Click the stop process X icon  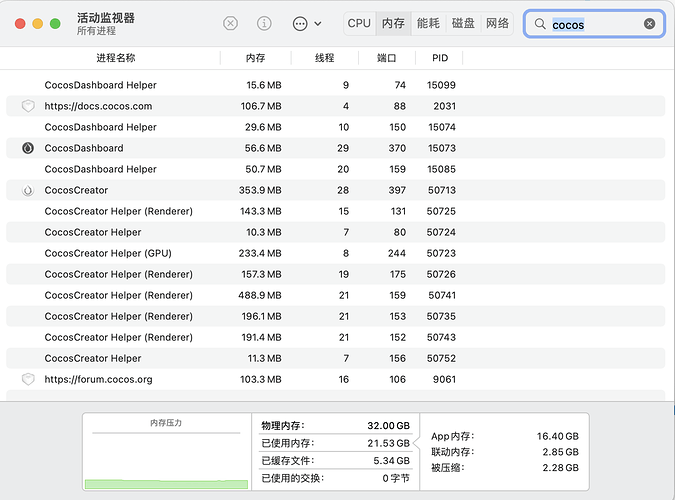pyautogui.click(x=231, y=23)
